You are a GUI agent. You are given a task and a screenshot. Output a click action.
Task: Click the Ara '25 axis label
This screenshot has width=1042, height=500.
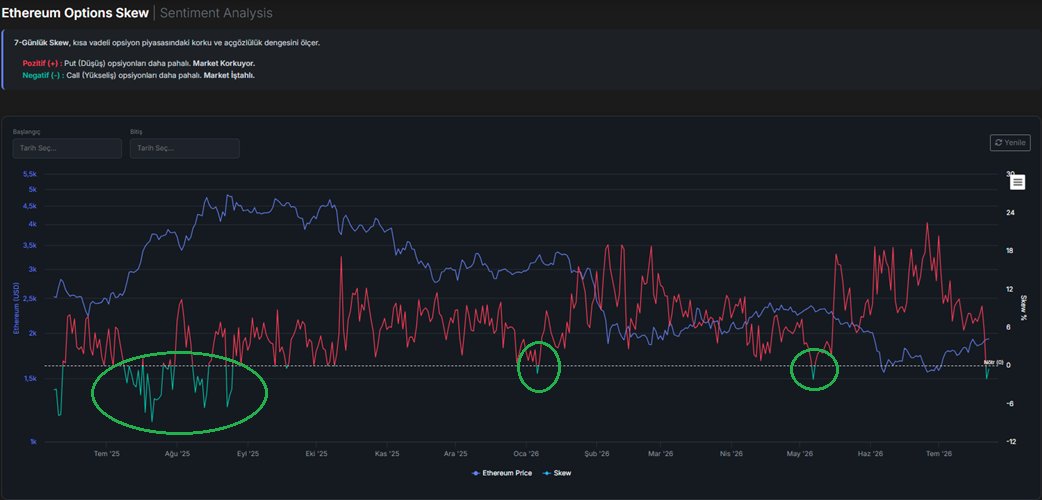[456, 453]
